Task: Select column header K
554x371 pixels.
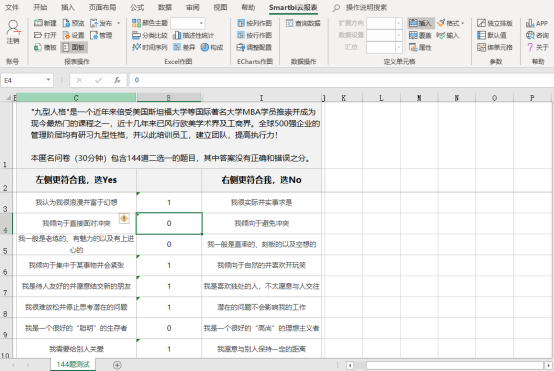Action: click(x=343, y=98)
